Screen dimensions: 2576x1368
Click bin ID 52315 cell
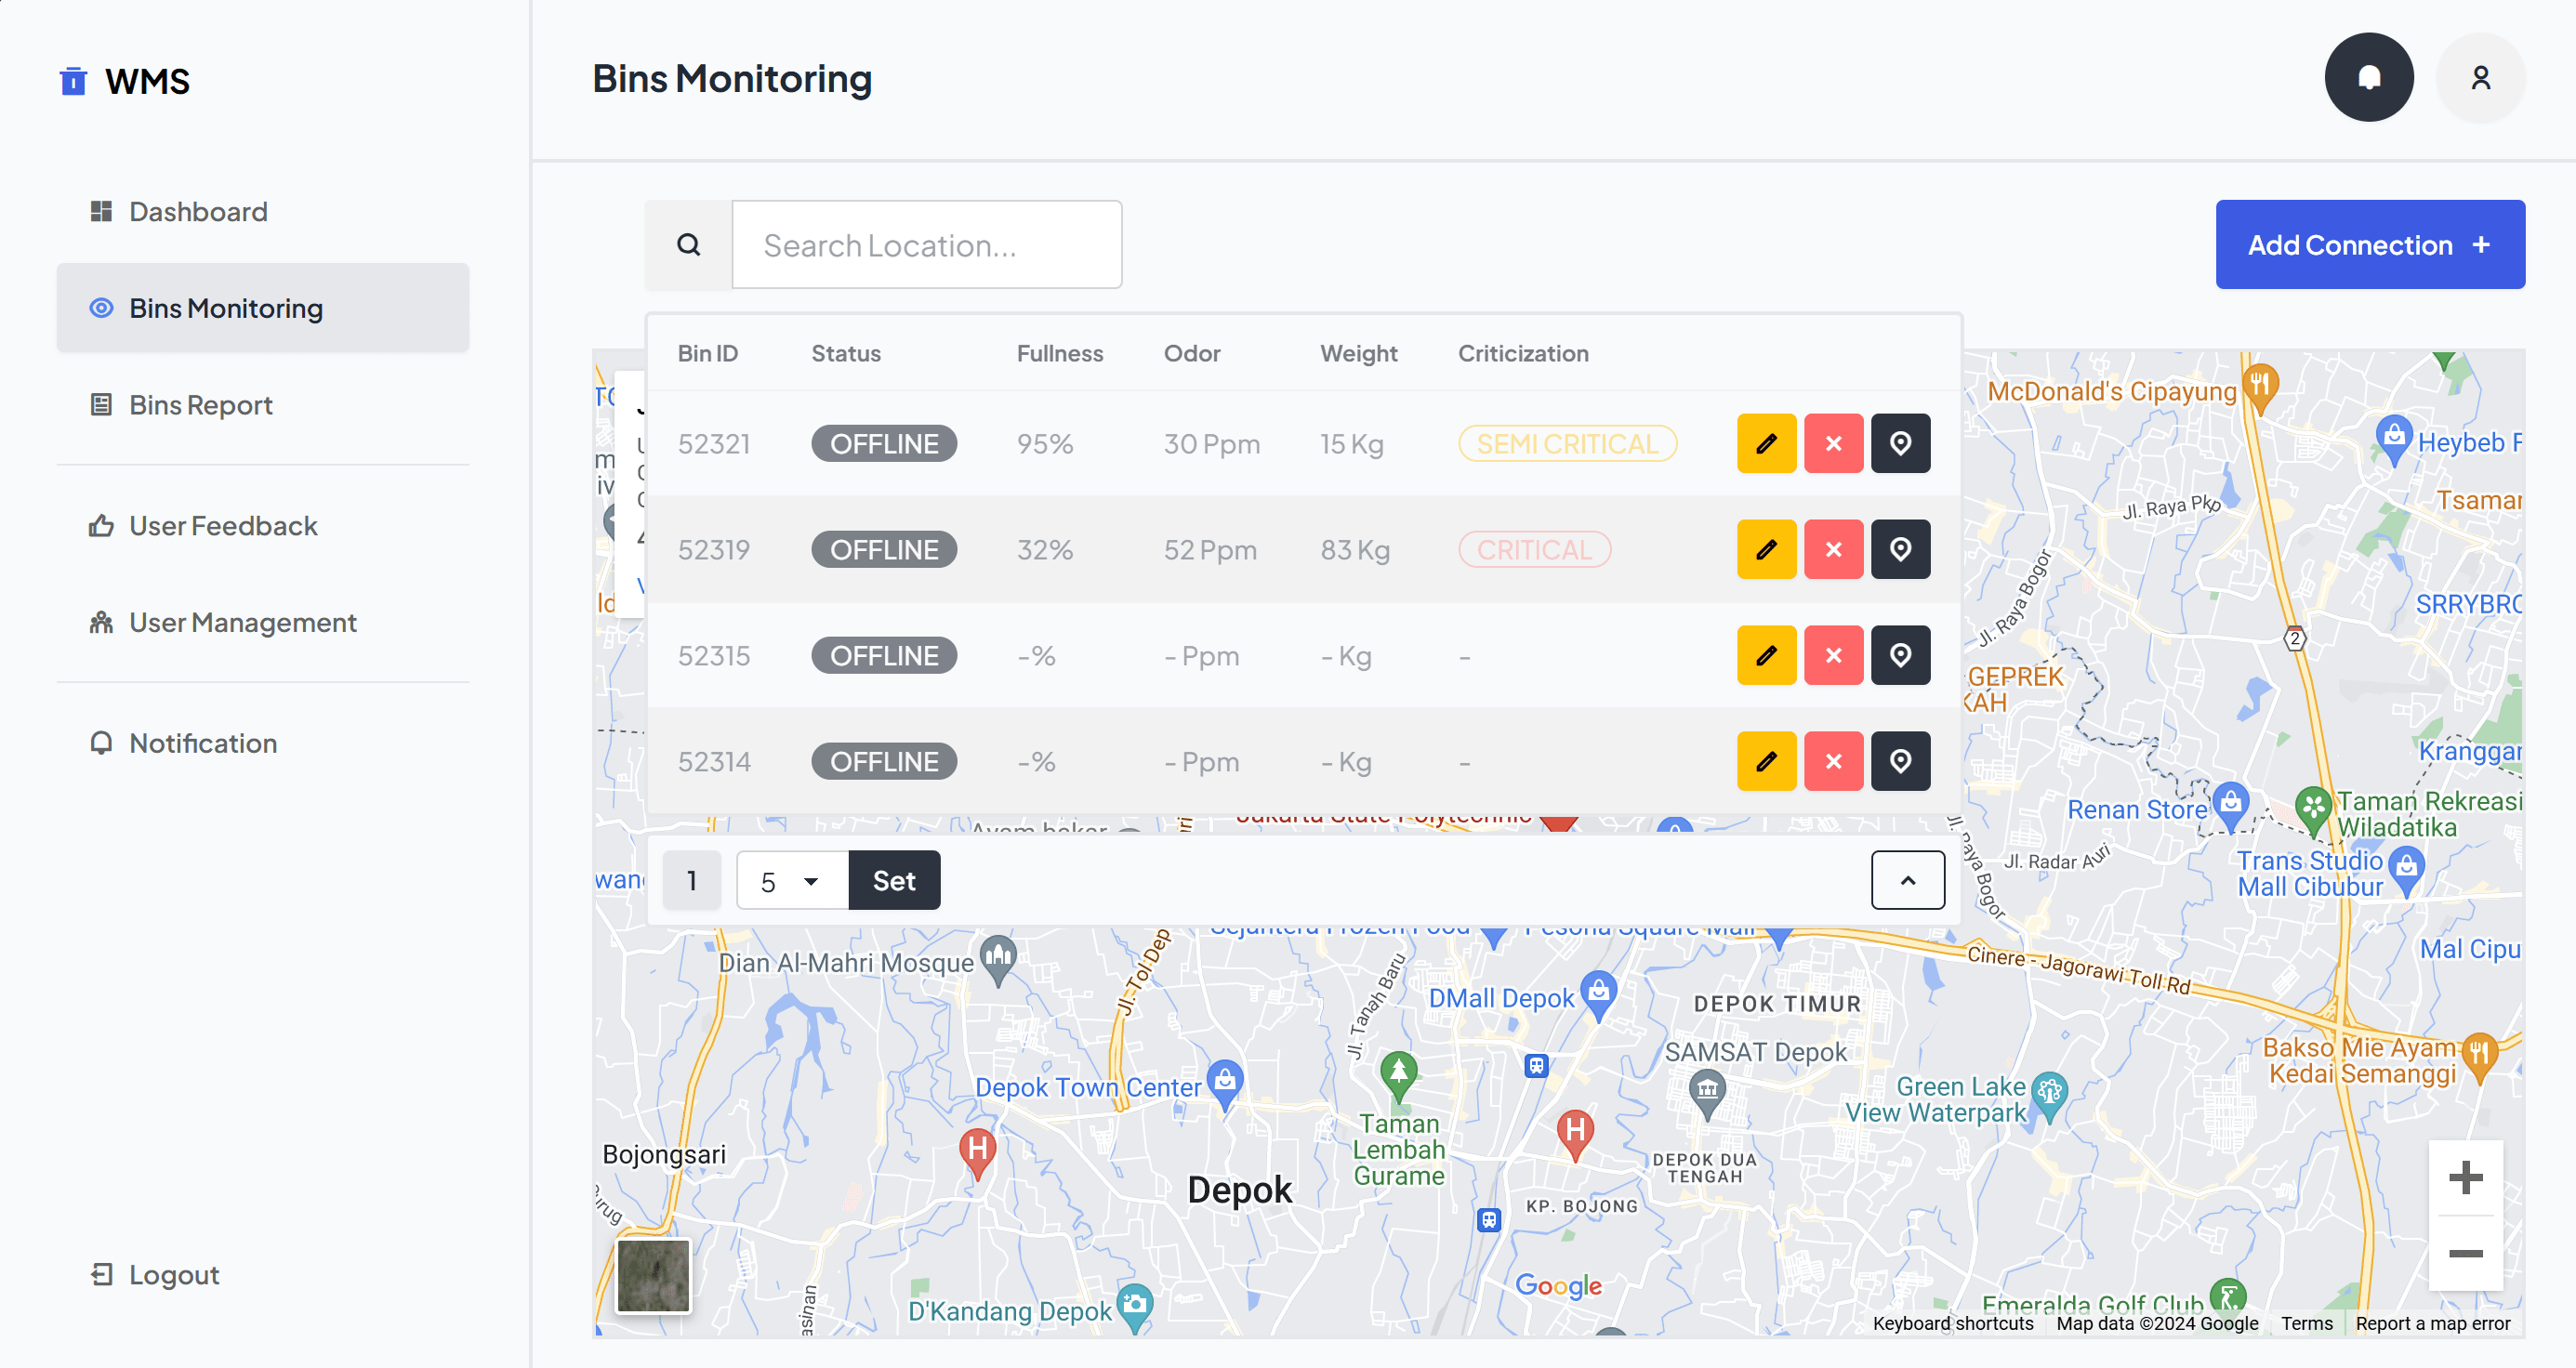(713, 656)
